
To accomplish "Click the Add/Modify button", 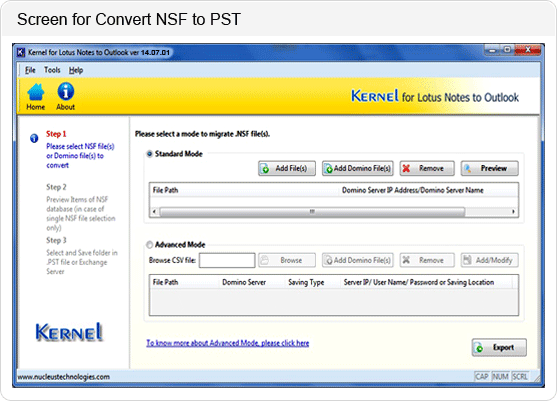I will point(490,260).
